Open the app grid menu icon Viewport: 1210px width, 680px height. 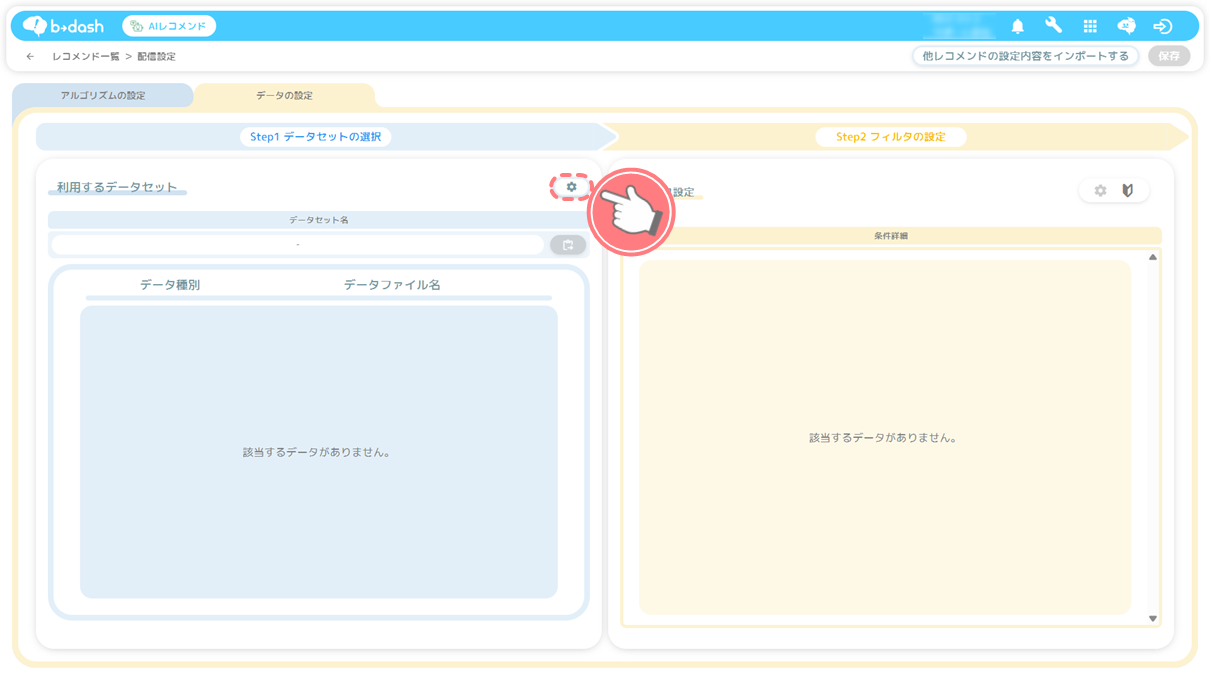[1090, 26]
